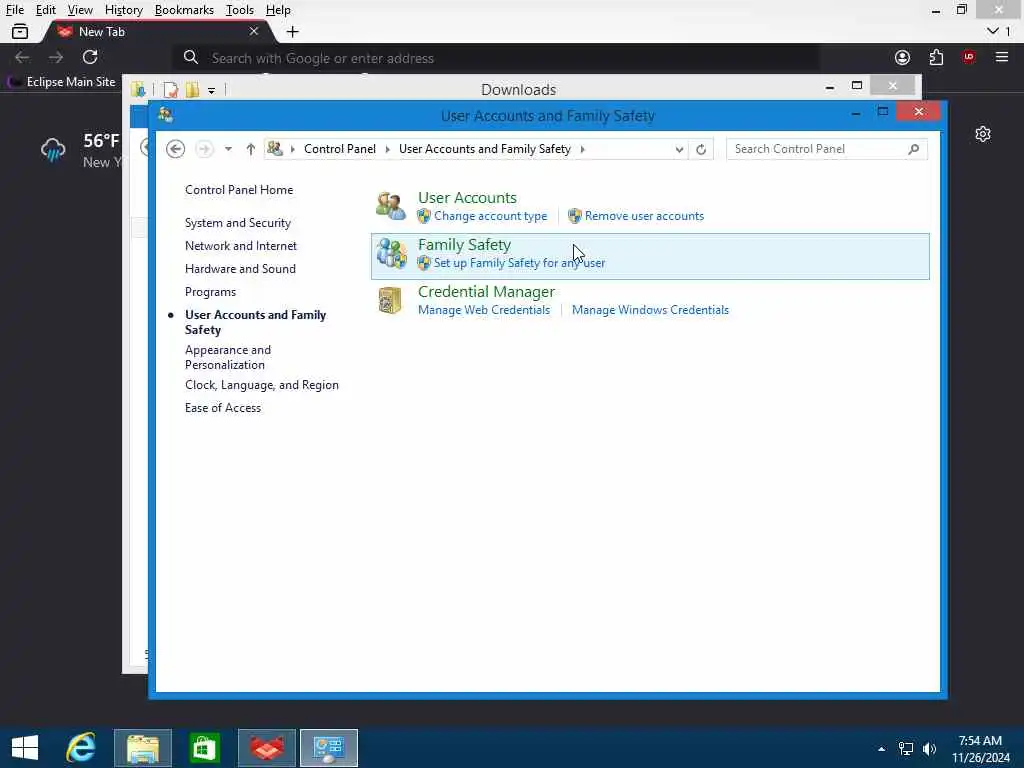The height and width of the screenshot is (768, 1024).
Task: Launch Internet Explorer from taskbar
Action: [81, 748]
